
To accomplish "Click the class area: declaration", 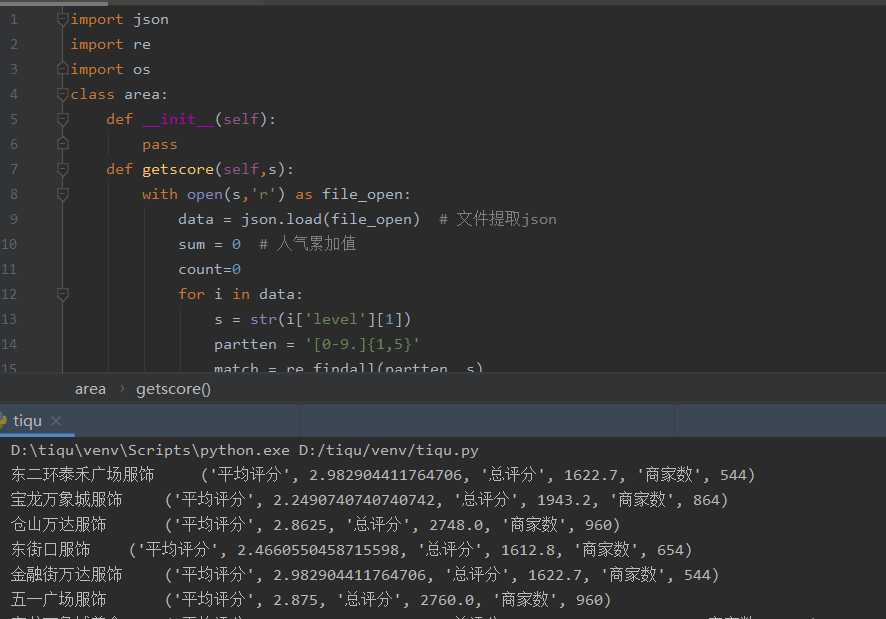I will 119,94.
